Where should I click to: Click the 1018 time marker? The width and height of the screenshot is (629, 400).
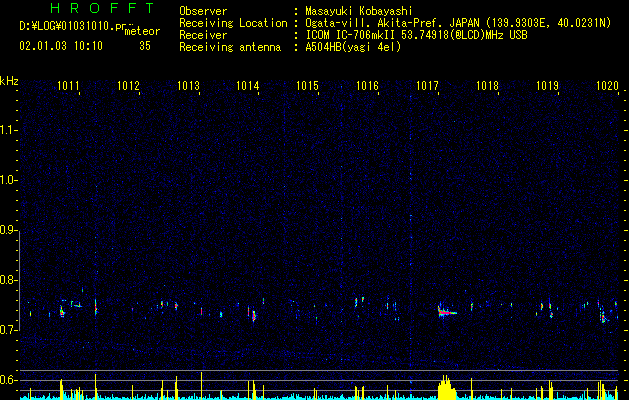(x=487, y=86)
